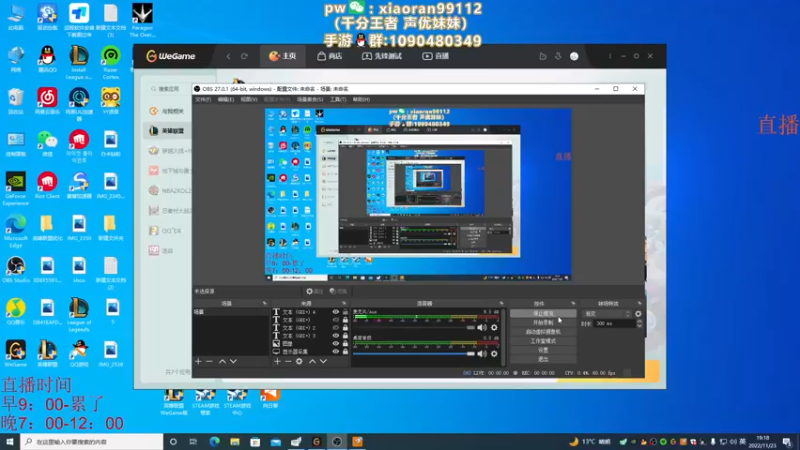The image size is (800, 450).
Task: Enable Studio Mode in OBS controls
Action: tap(543, 341)
